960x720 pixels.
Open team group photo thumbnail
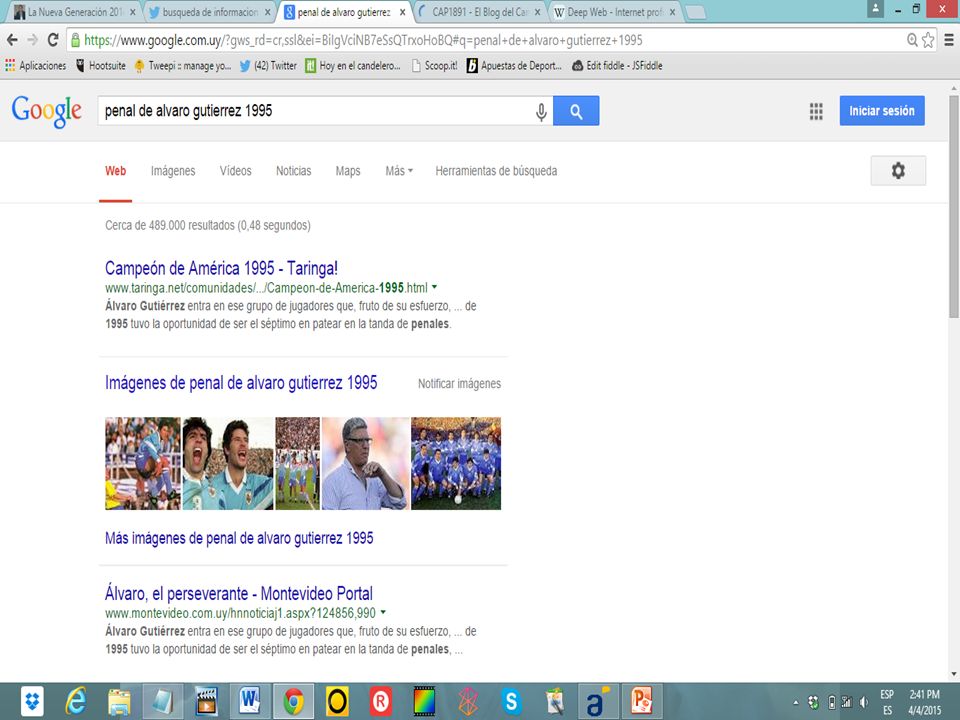(x=456, y=463)
